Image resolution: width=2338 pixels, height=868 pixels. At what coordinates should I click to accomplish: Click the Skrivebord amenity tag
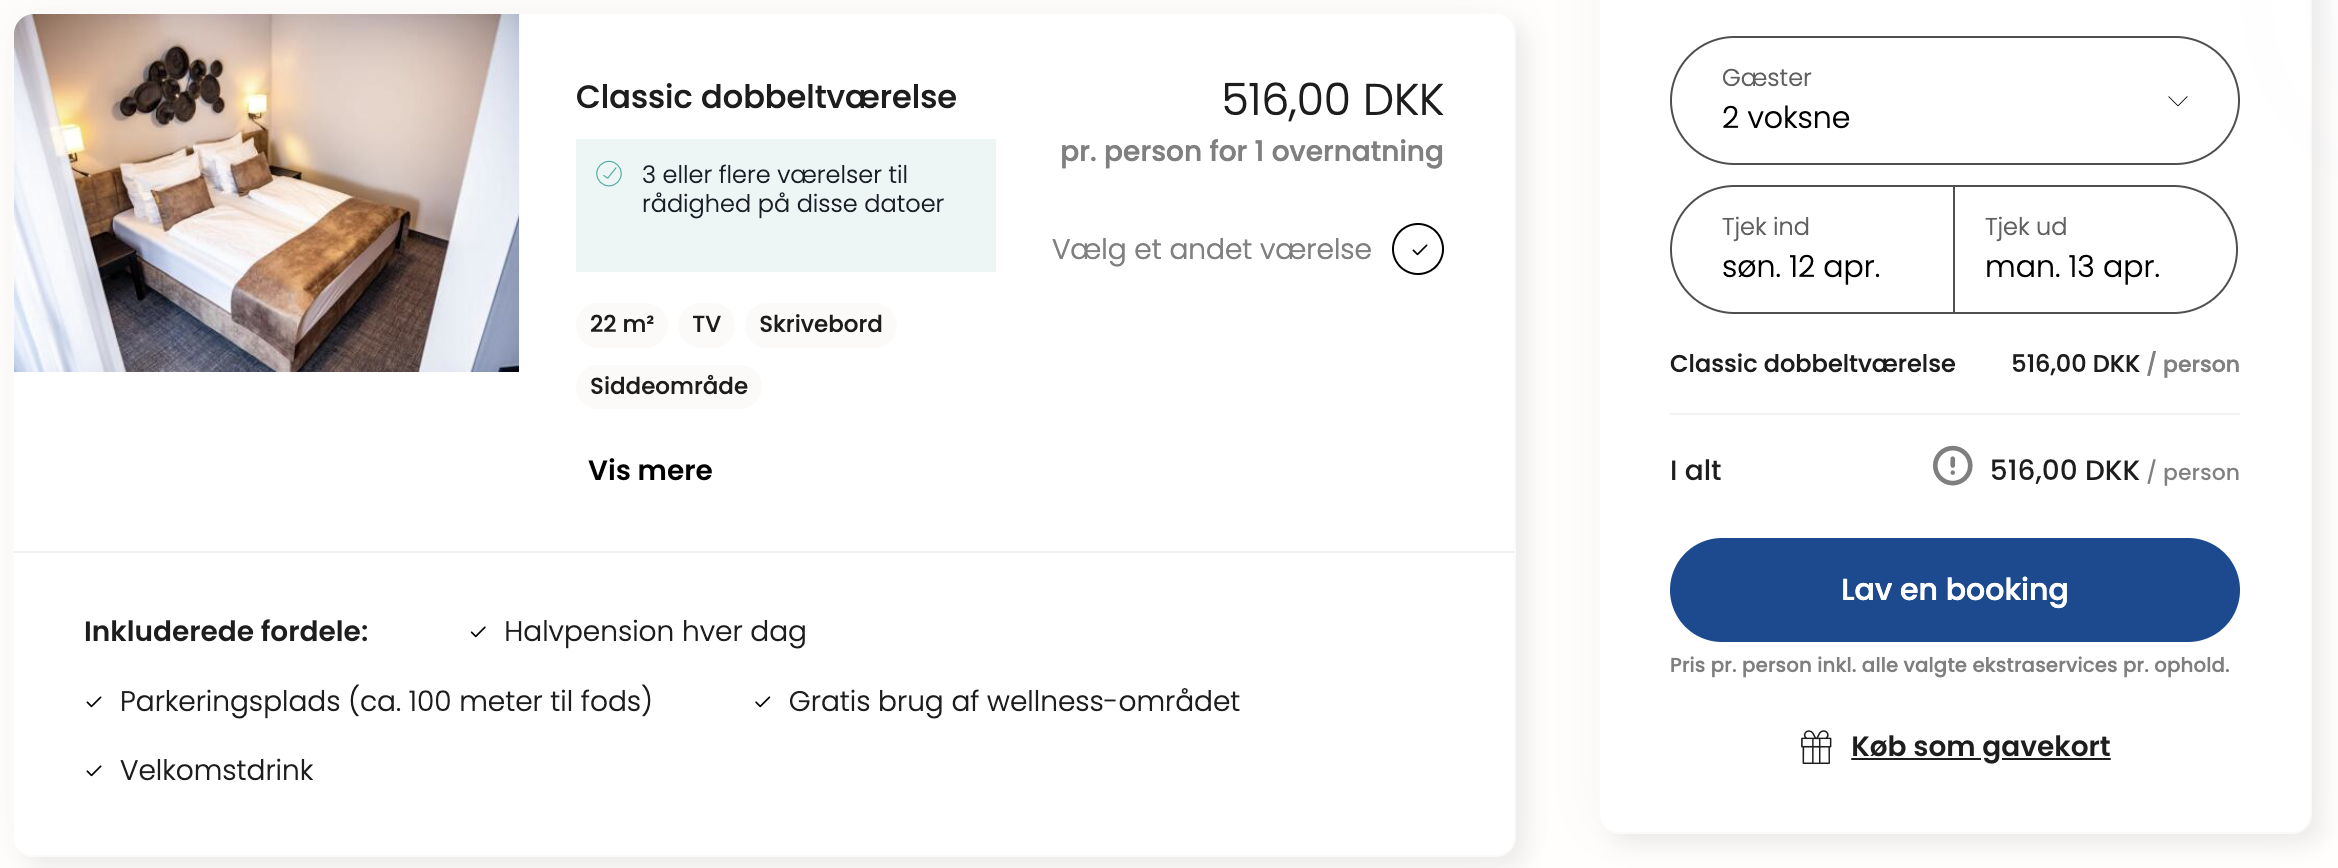click(x=820, y=324)
